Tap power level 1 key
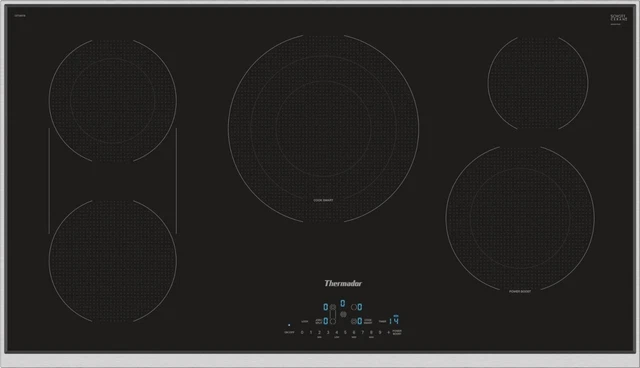Image resolution: width=640 pixels, height=368 pixels. point(311,332)
